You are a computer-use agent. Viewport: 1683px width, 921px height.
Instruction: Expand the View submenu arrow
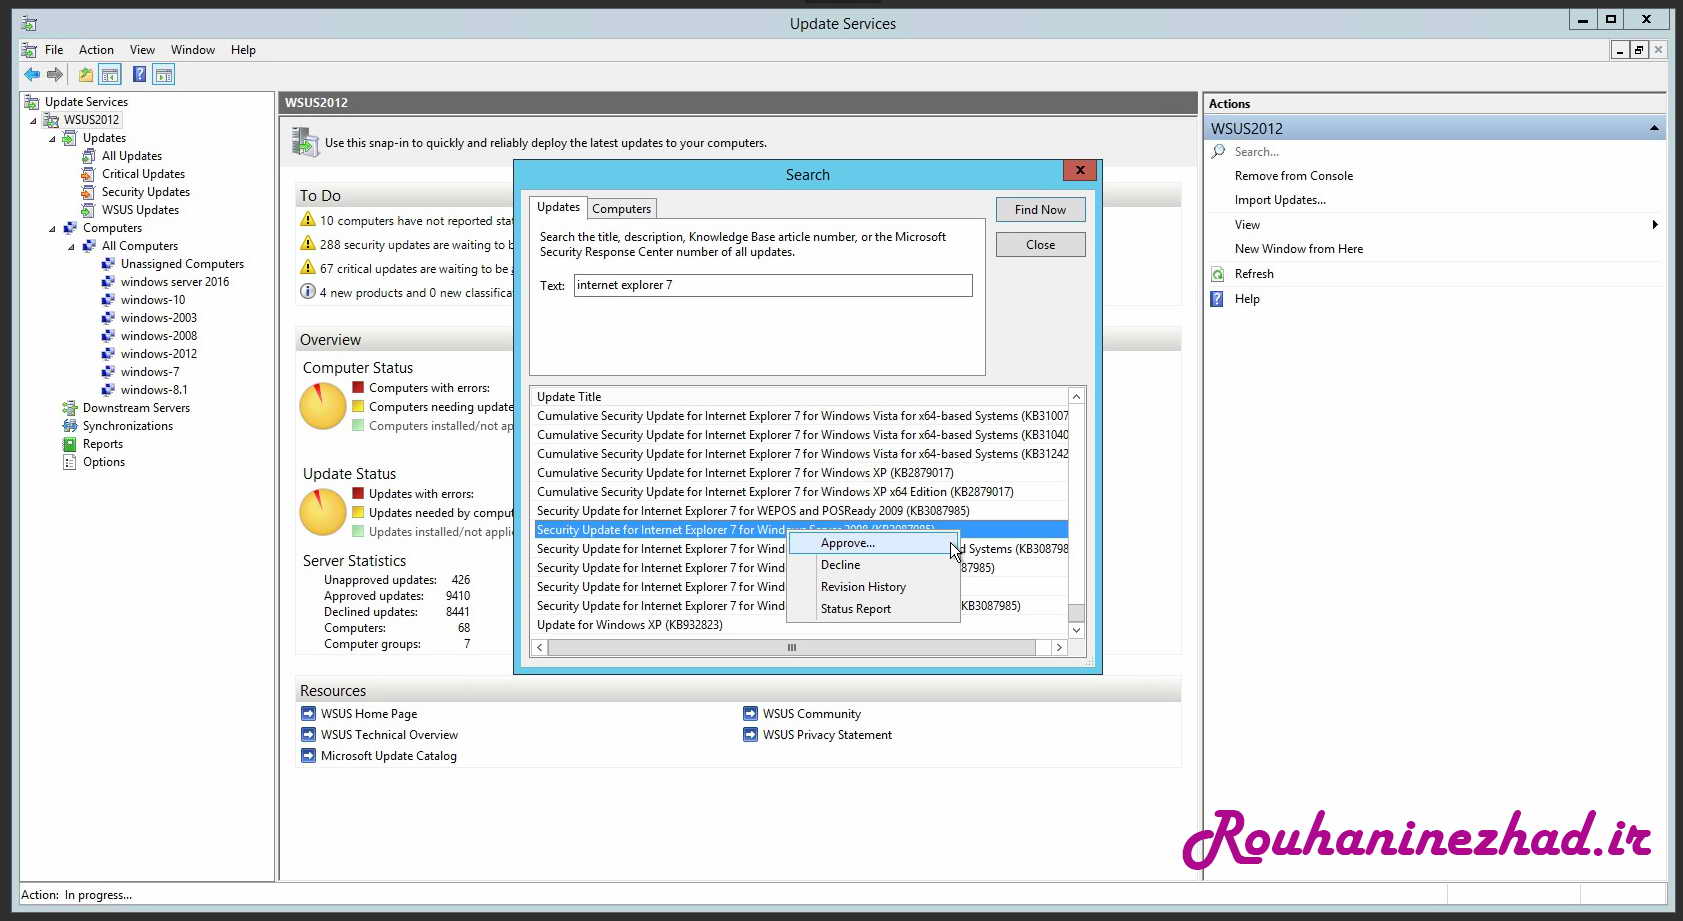click(1655, 225)
